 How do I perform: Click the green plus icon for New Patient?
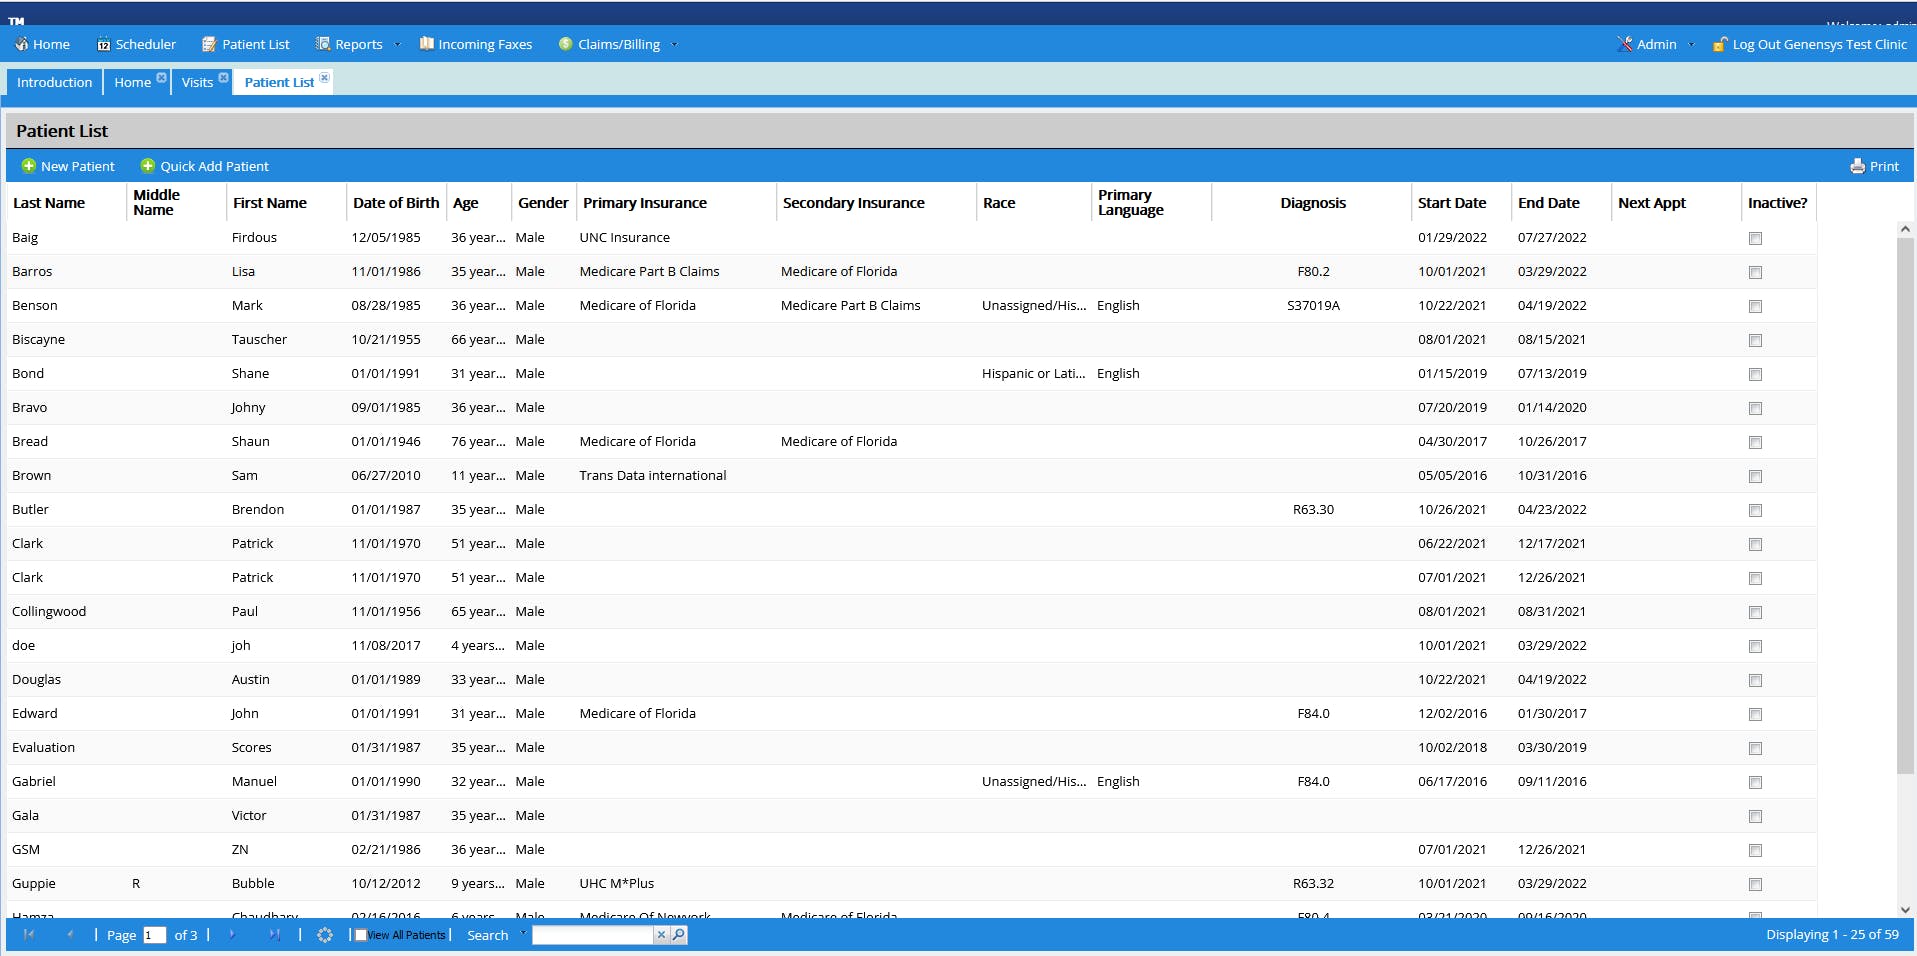coord(29,166)
